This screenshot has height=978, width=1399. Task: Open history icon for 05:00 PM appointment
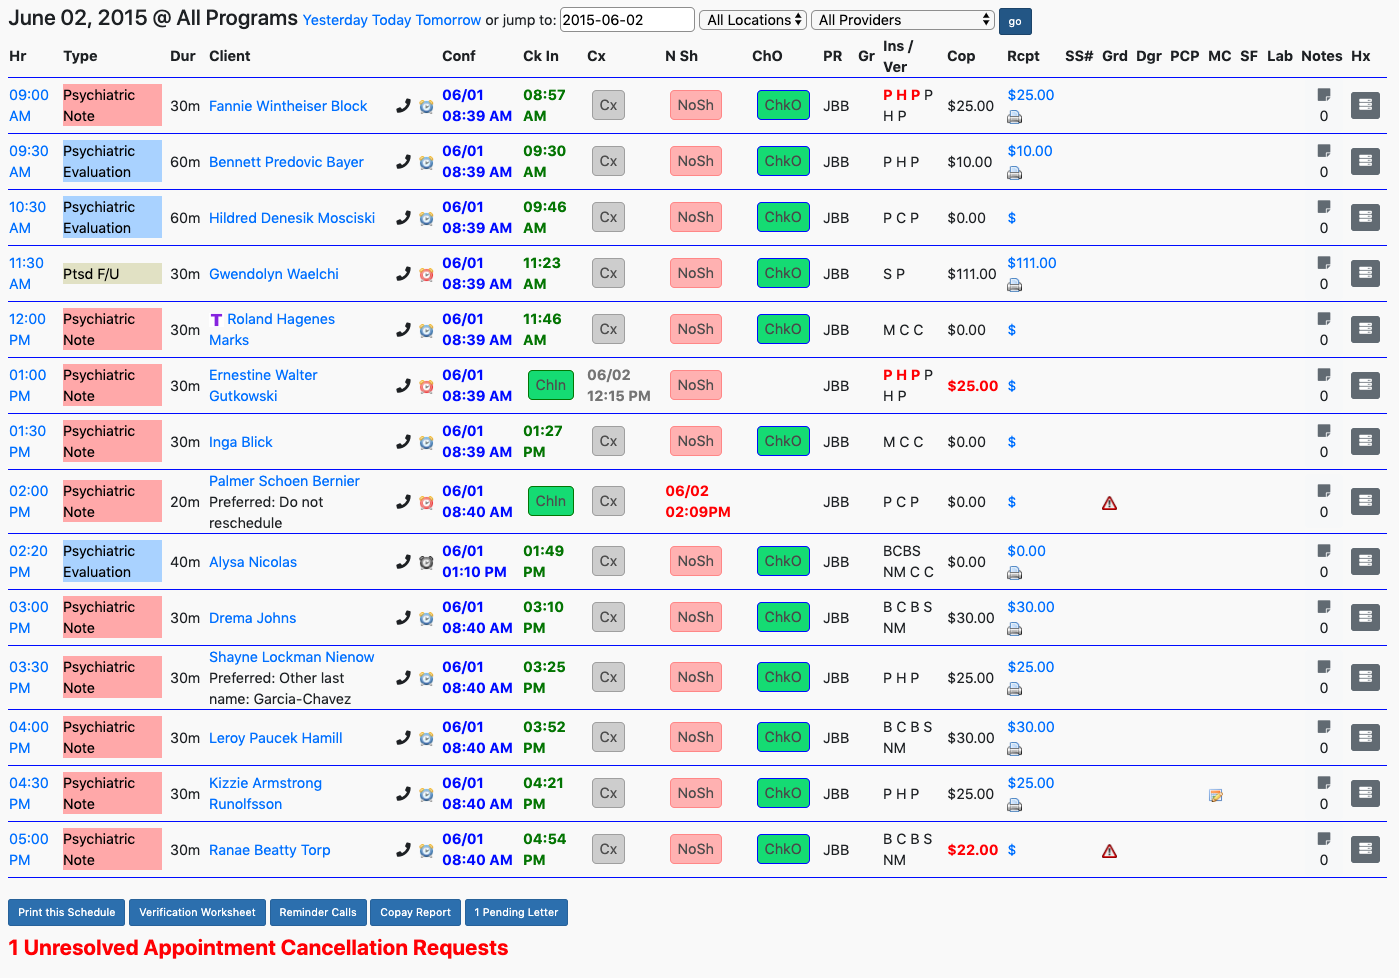click(x=1365, y=849)
